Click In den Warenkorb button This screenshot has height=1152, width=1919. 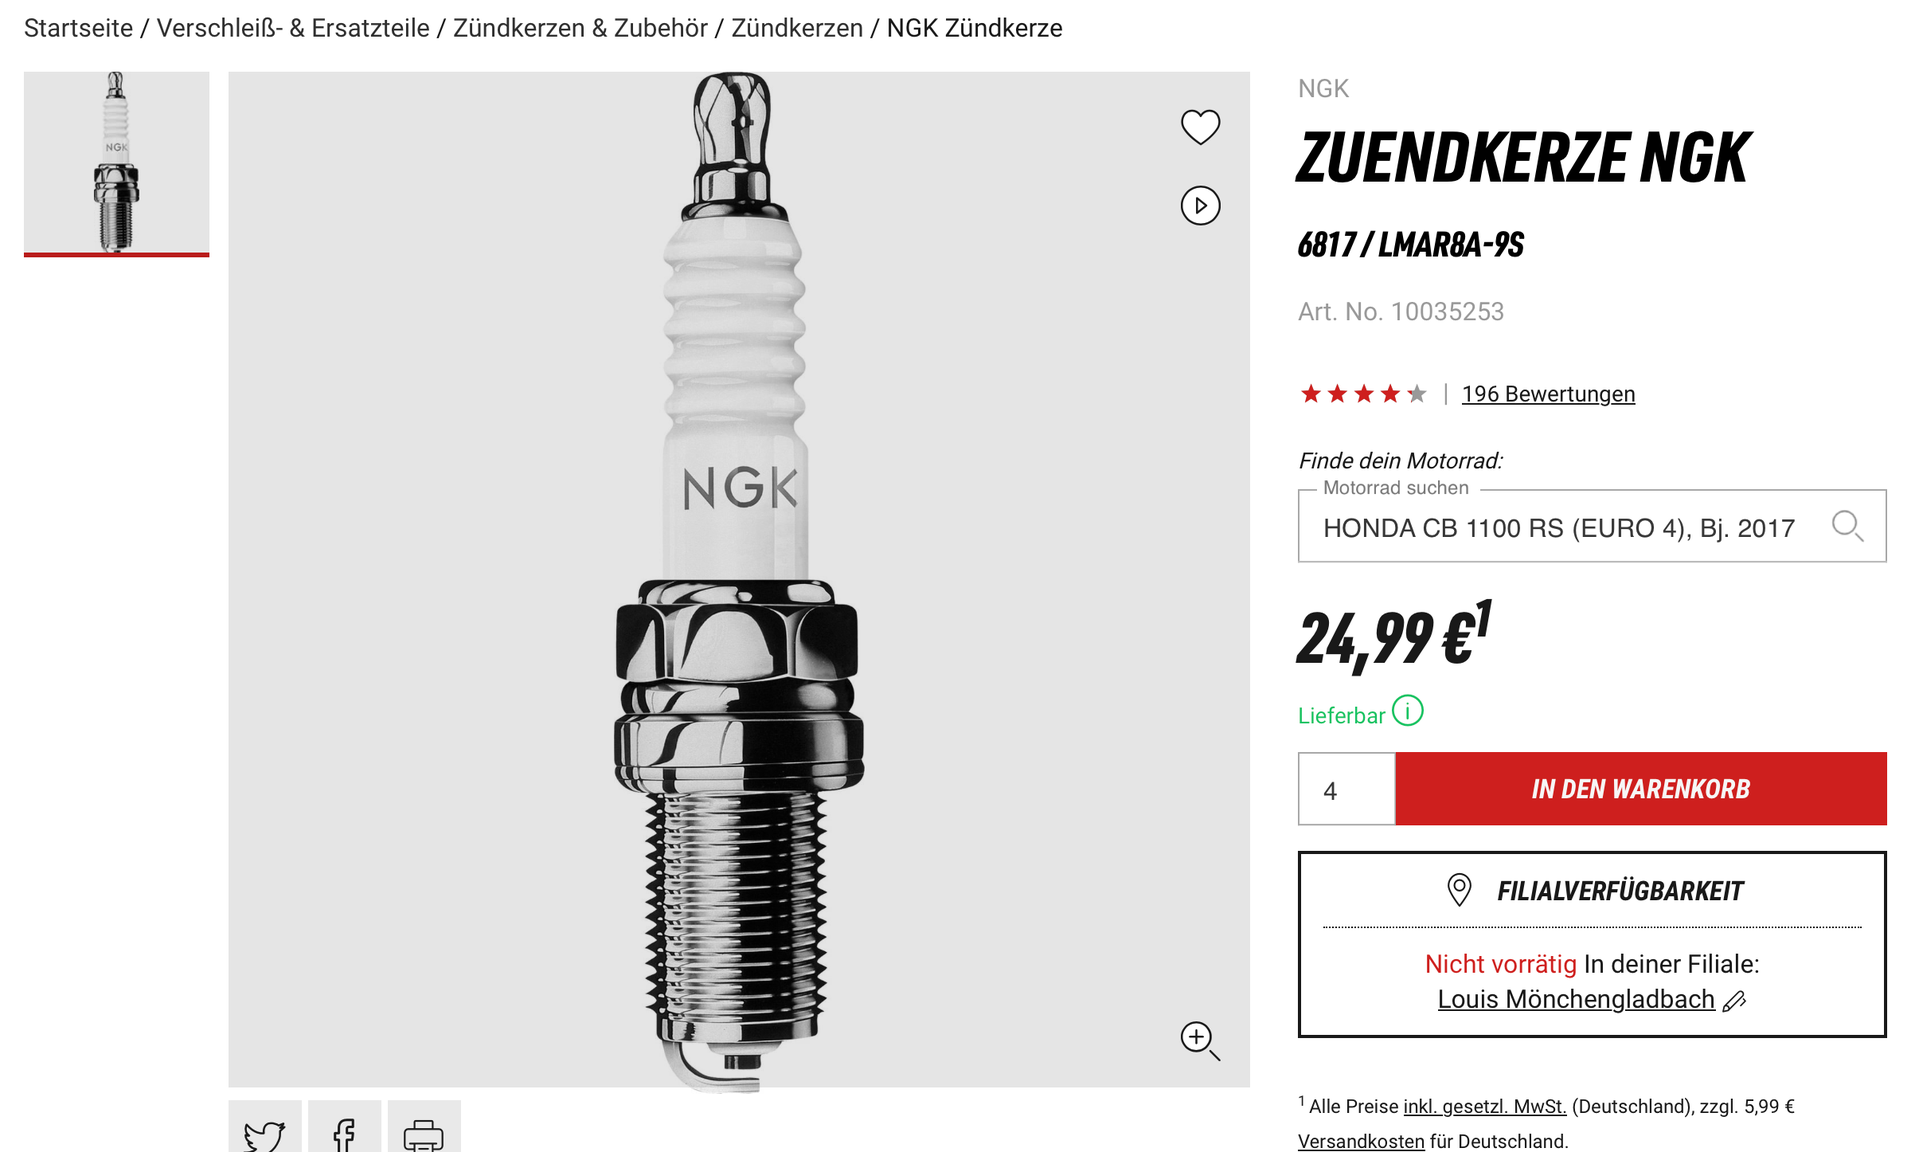pyautogui.click(x=1641, y=789)
